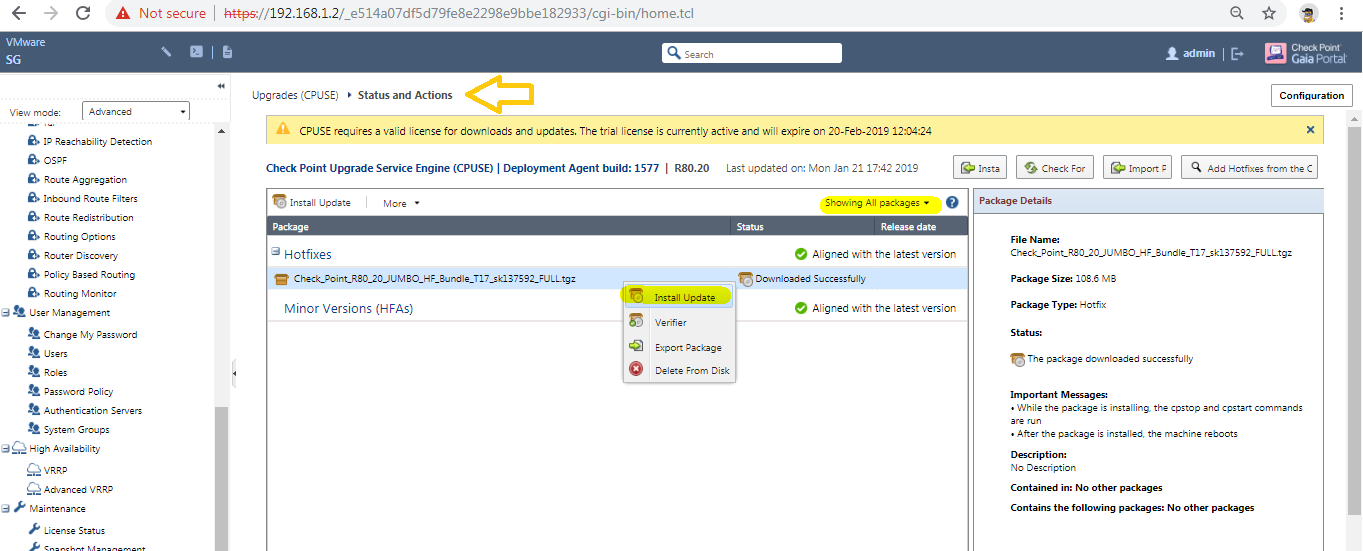Open Users in navigation tree
Screen dimensions: 1363x551
[56, 354]
